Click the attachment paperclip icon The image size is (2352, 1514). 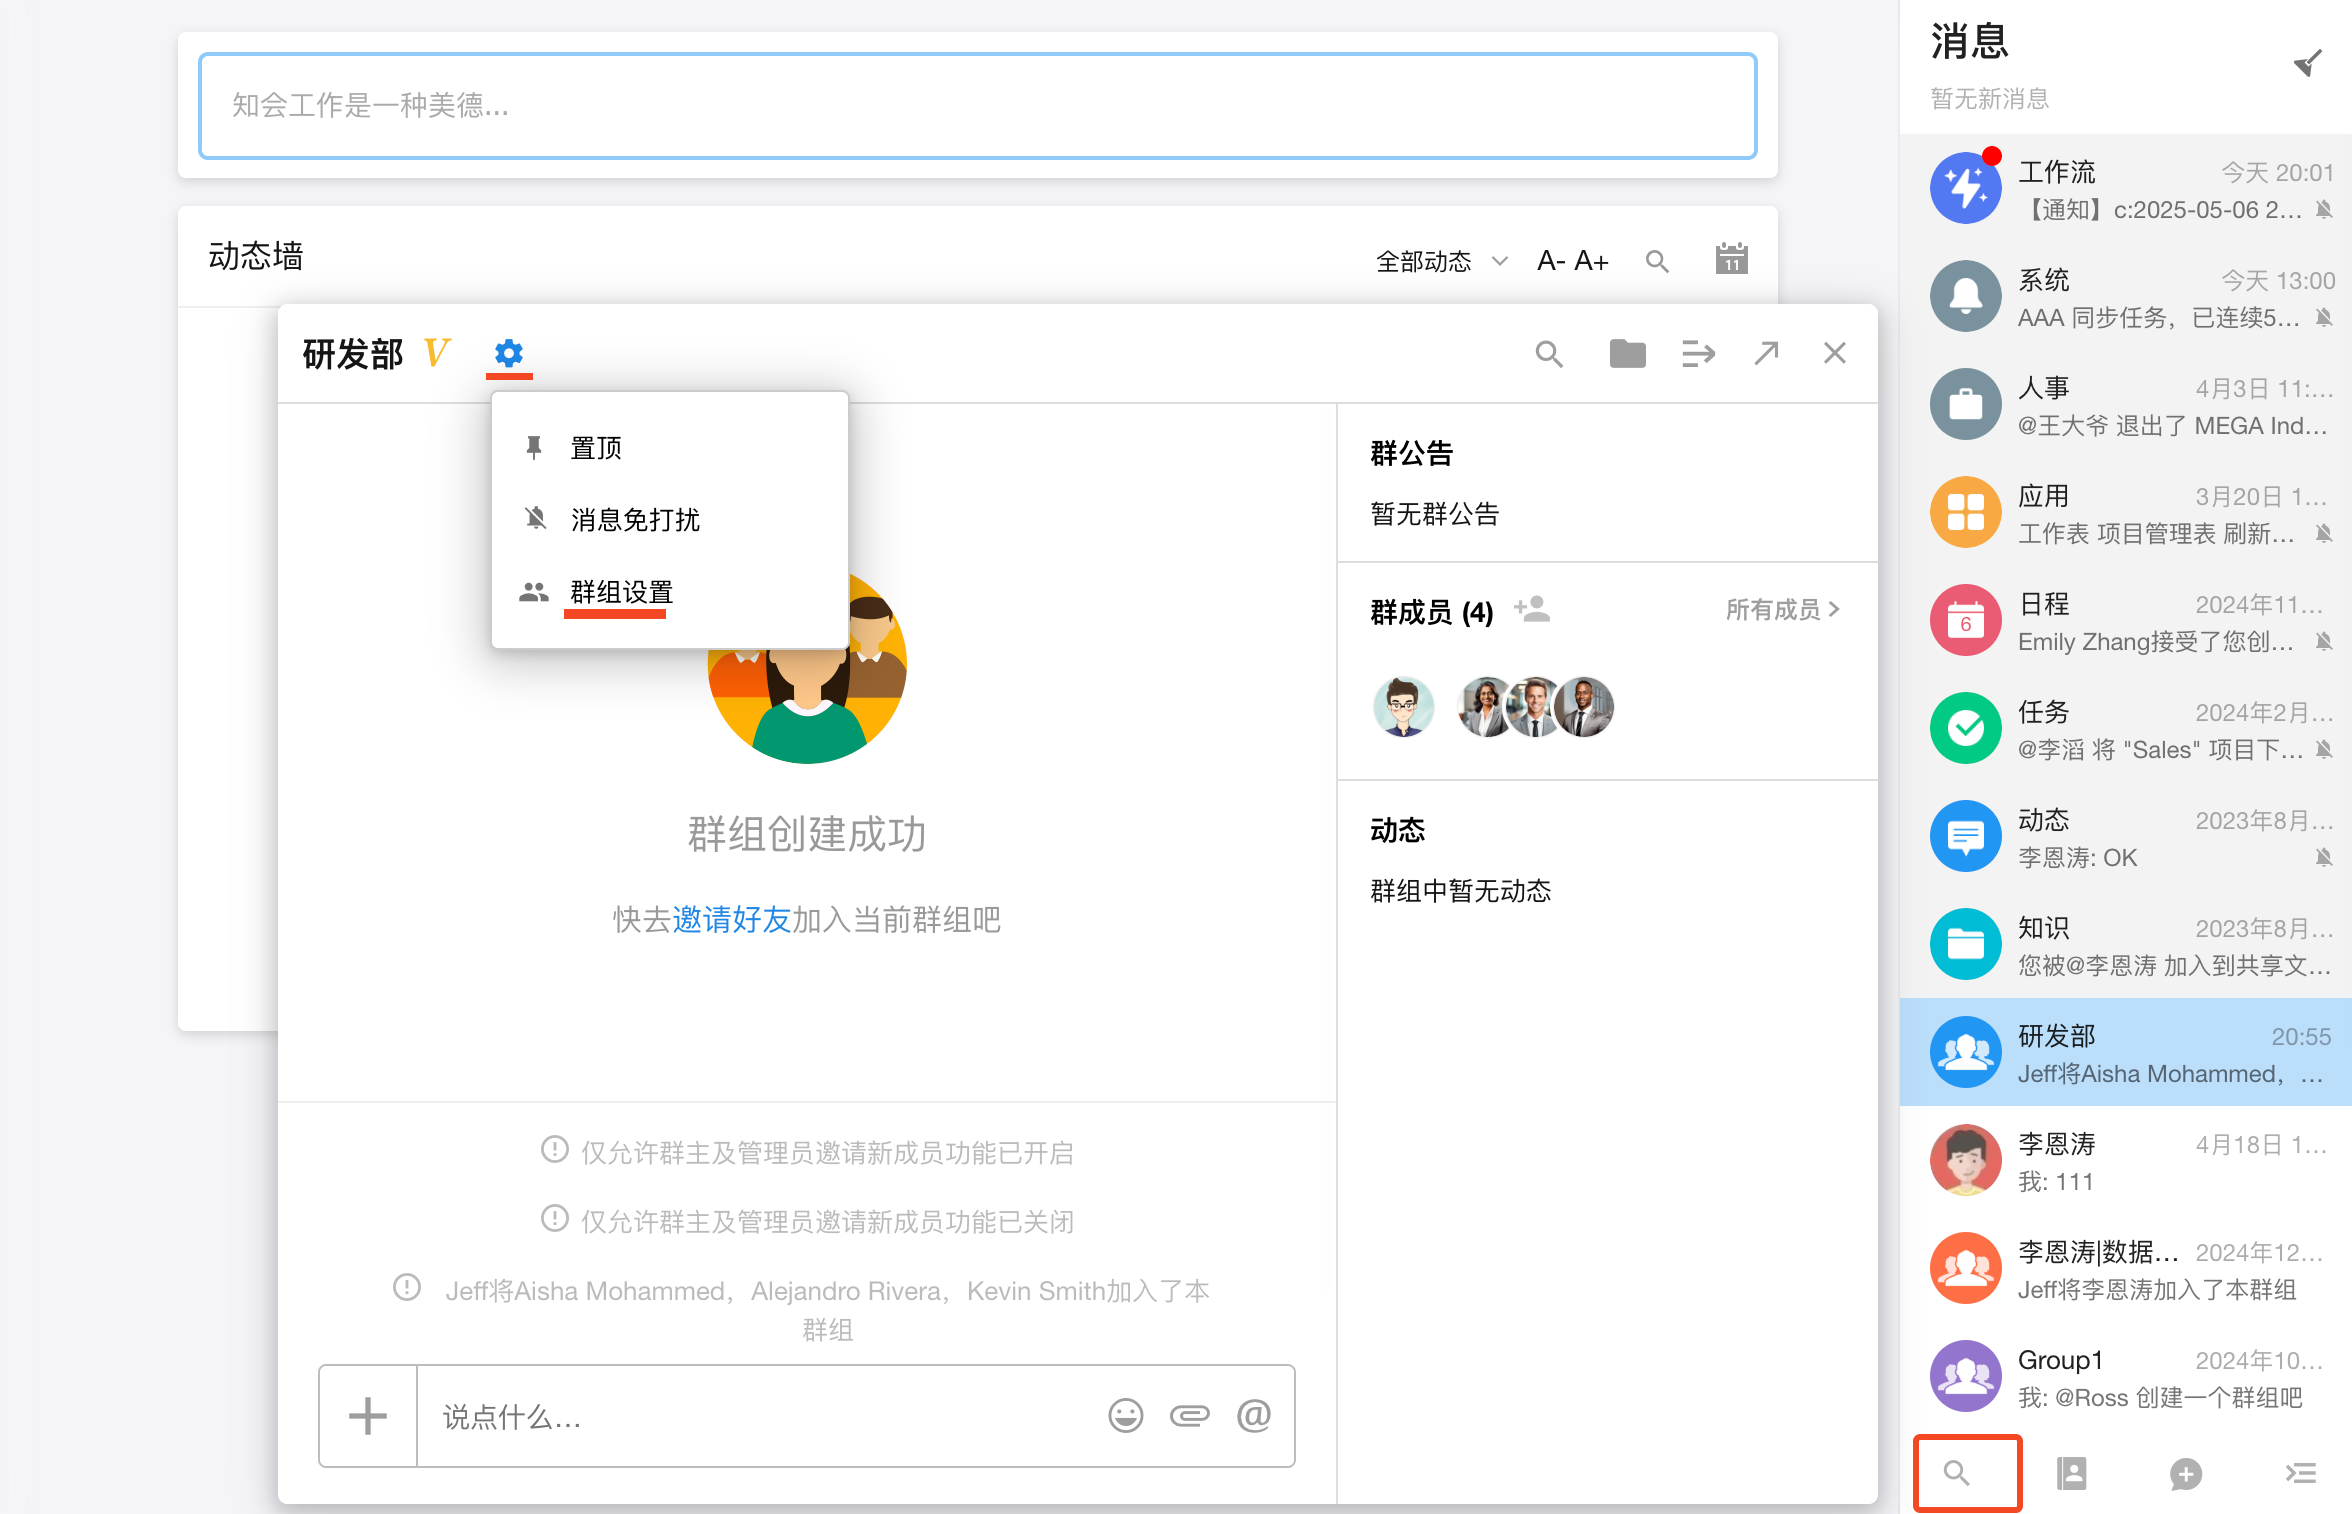click(1189, 1415)
